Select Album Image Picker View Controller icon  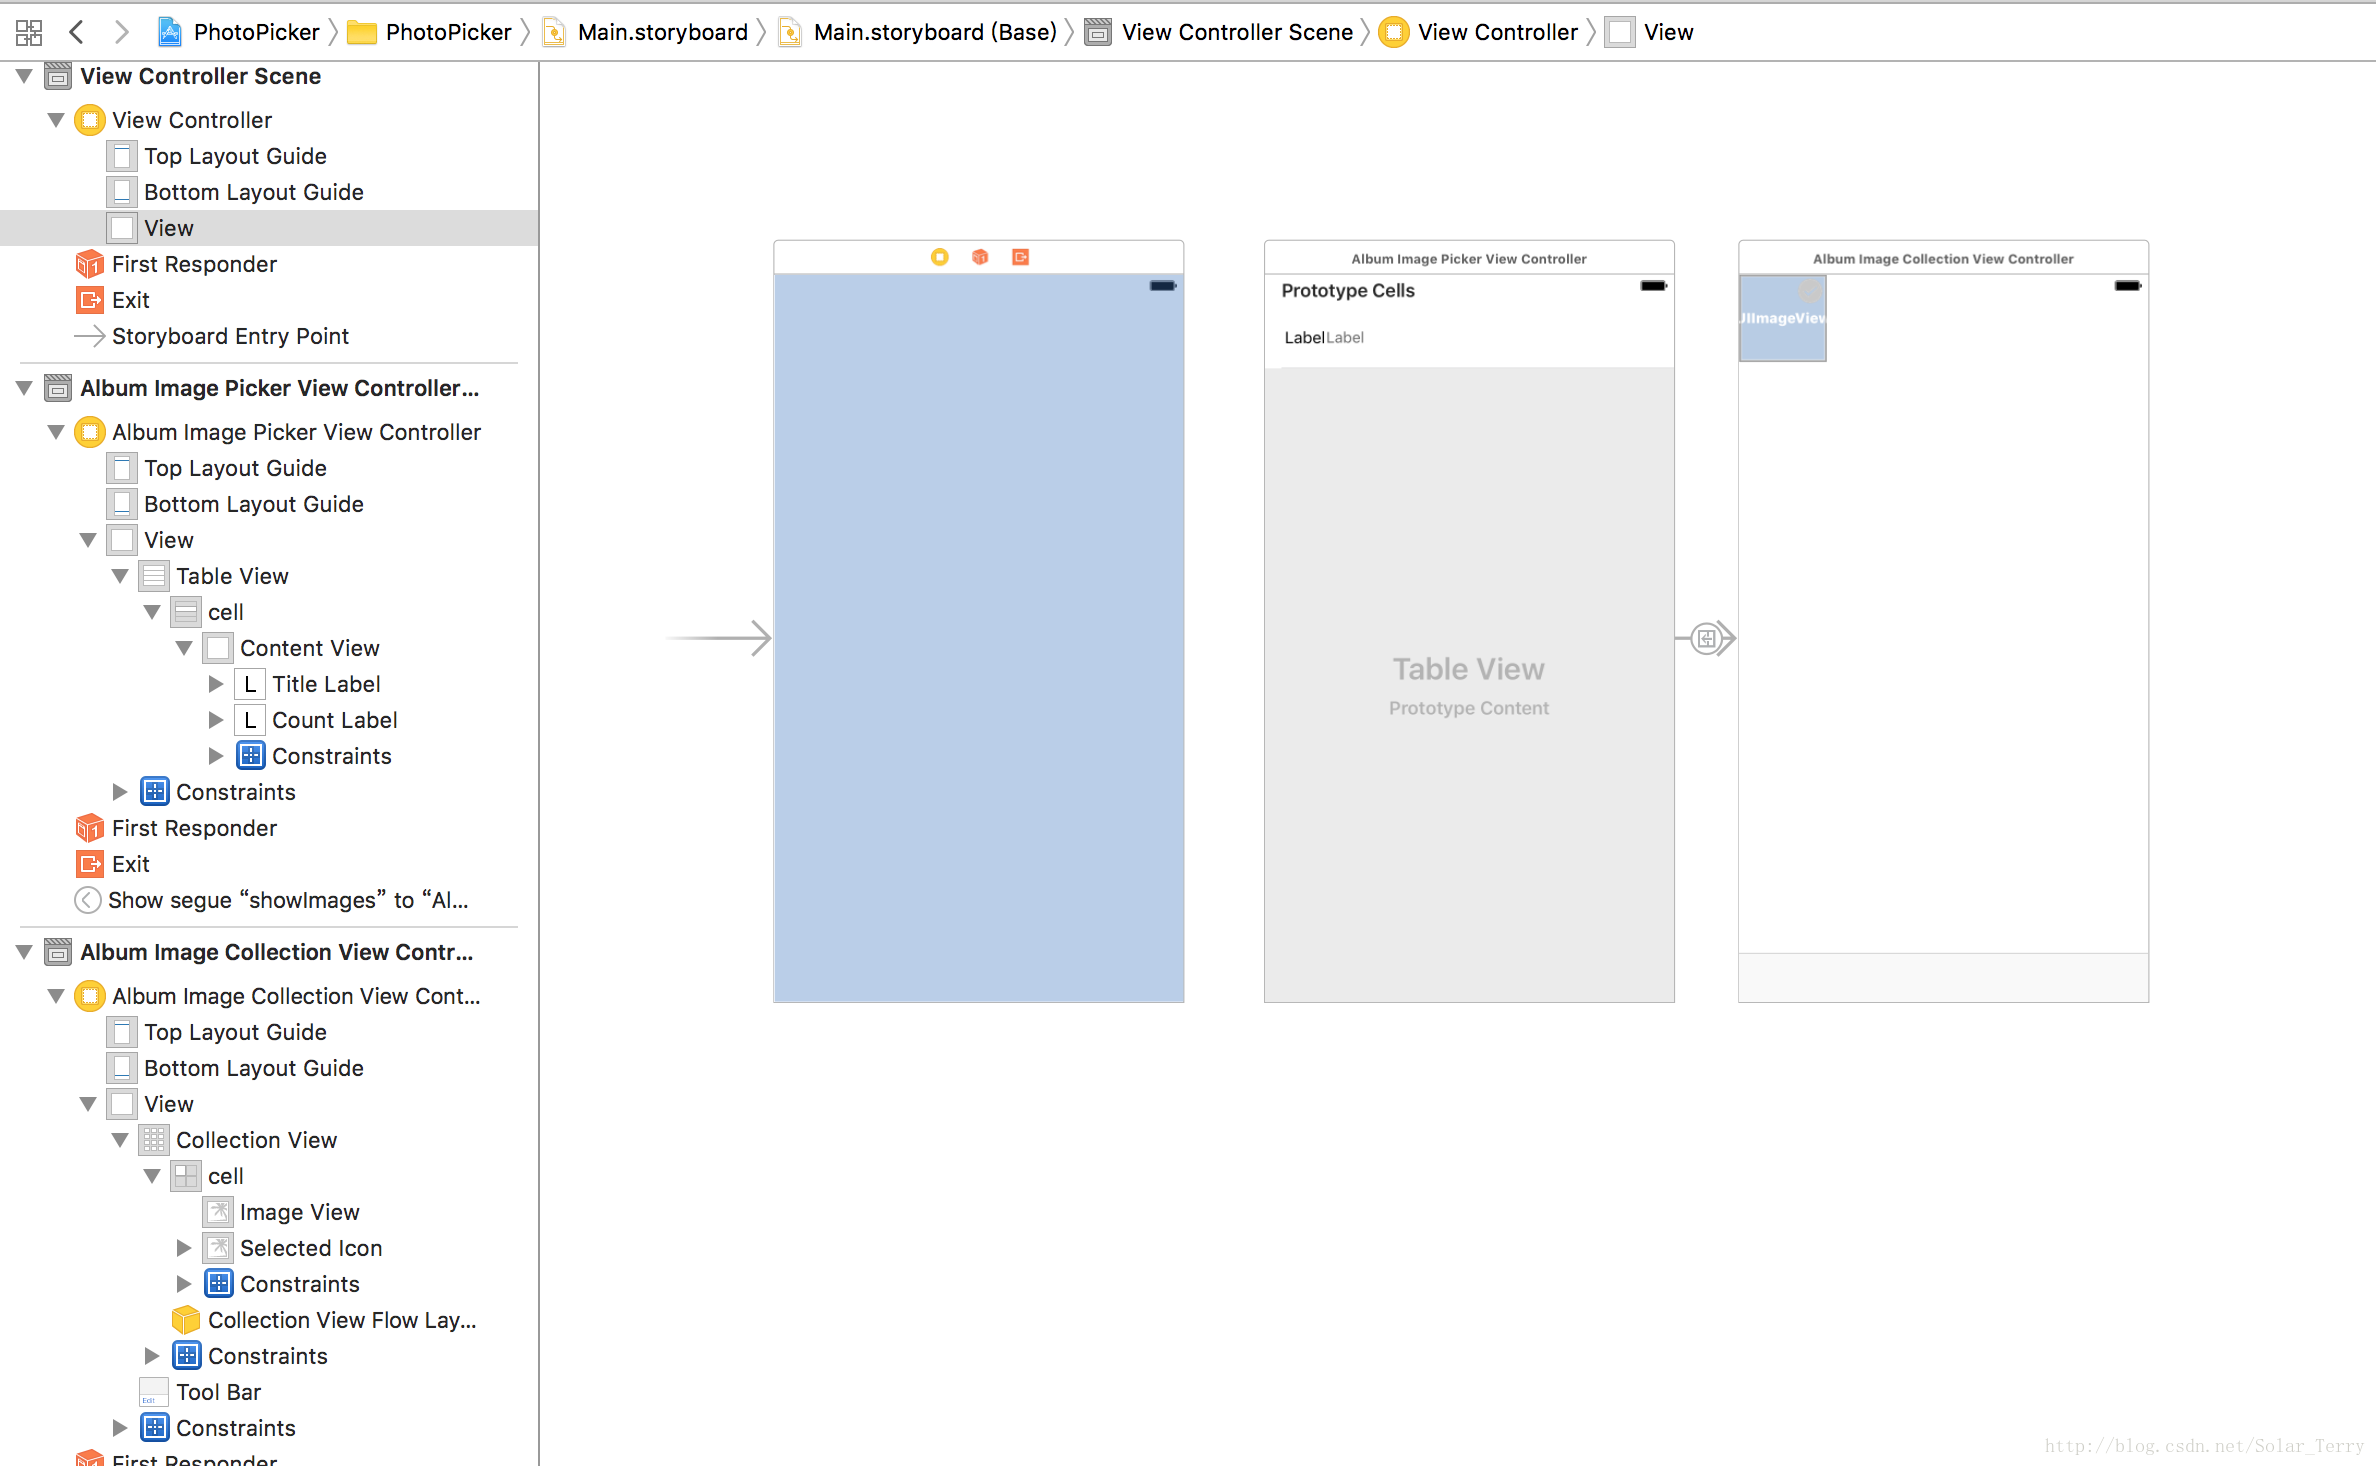point(90,432)
